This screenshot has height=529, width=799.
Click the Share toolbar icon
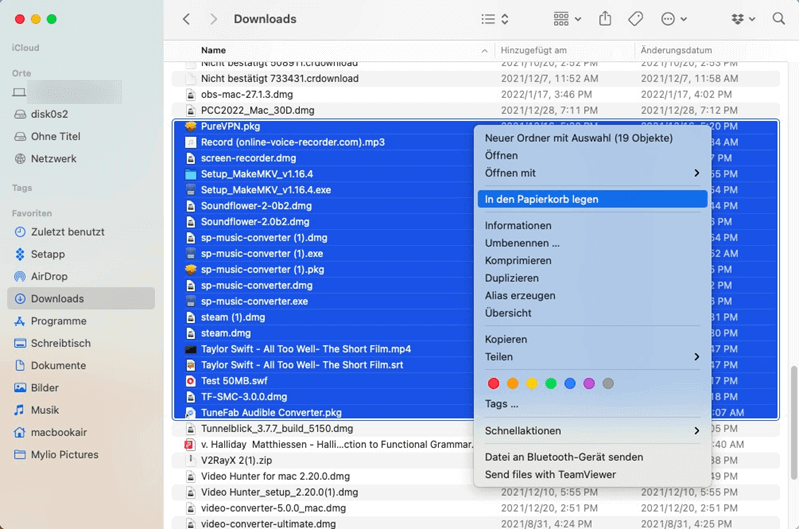605,19
